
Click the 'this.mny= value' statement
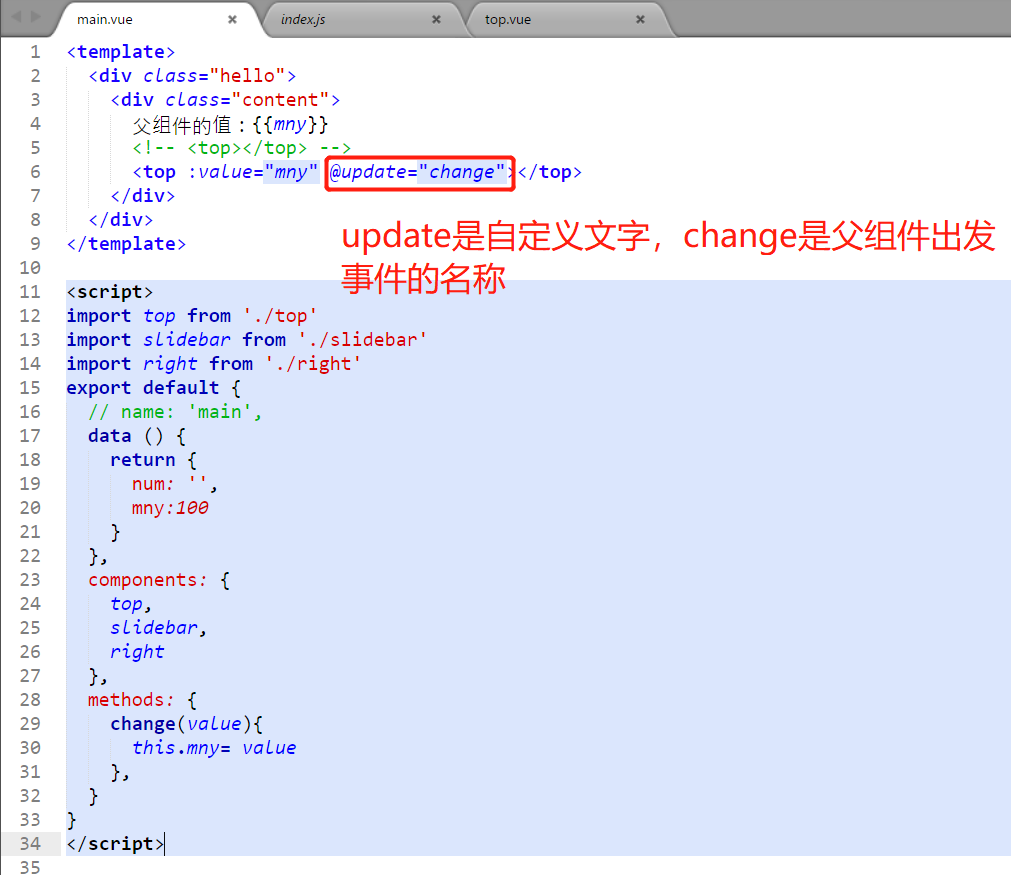(214, 747)
